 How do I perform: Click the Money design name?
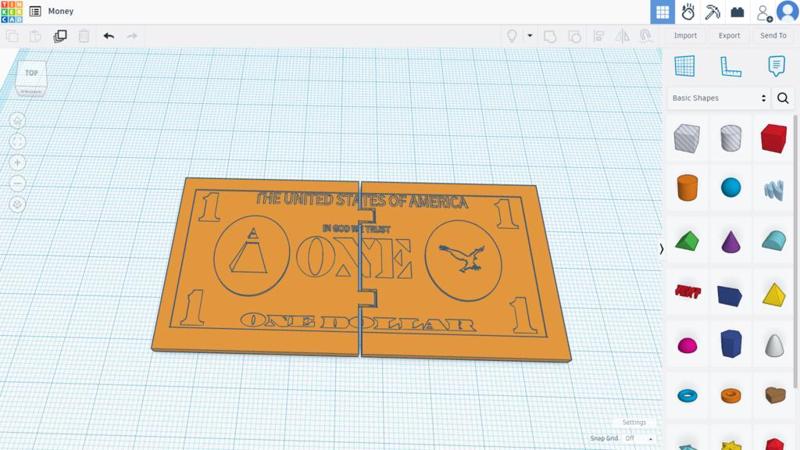click(61, 11)
